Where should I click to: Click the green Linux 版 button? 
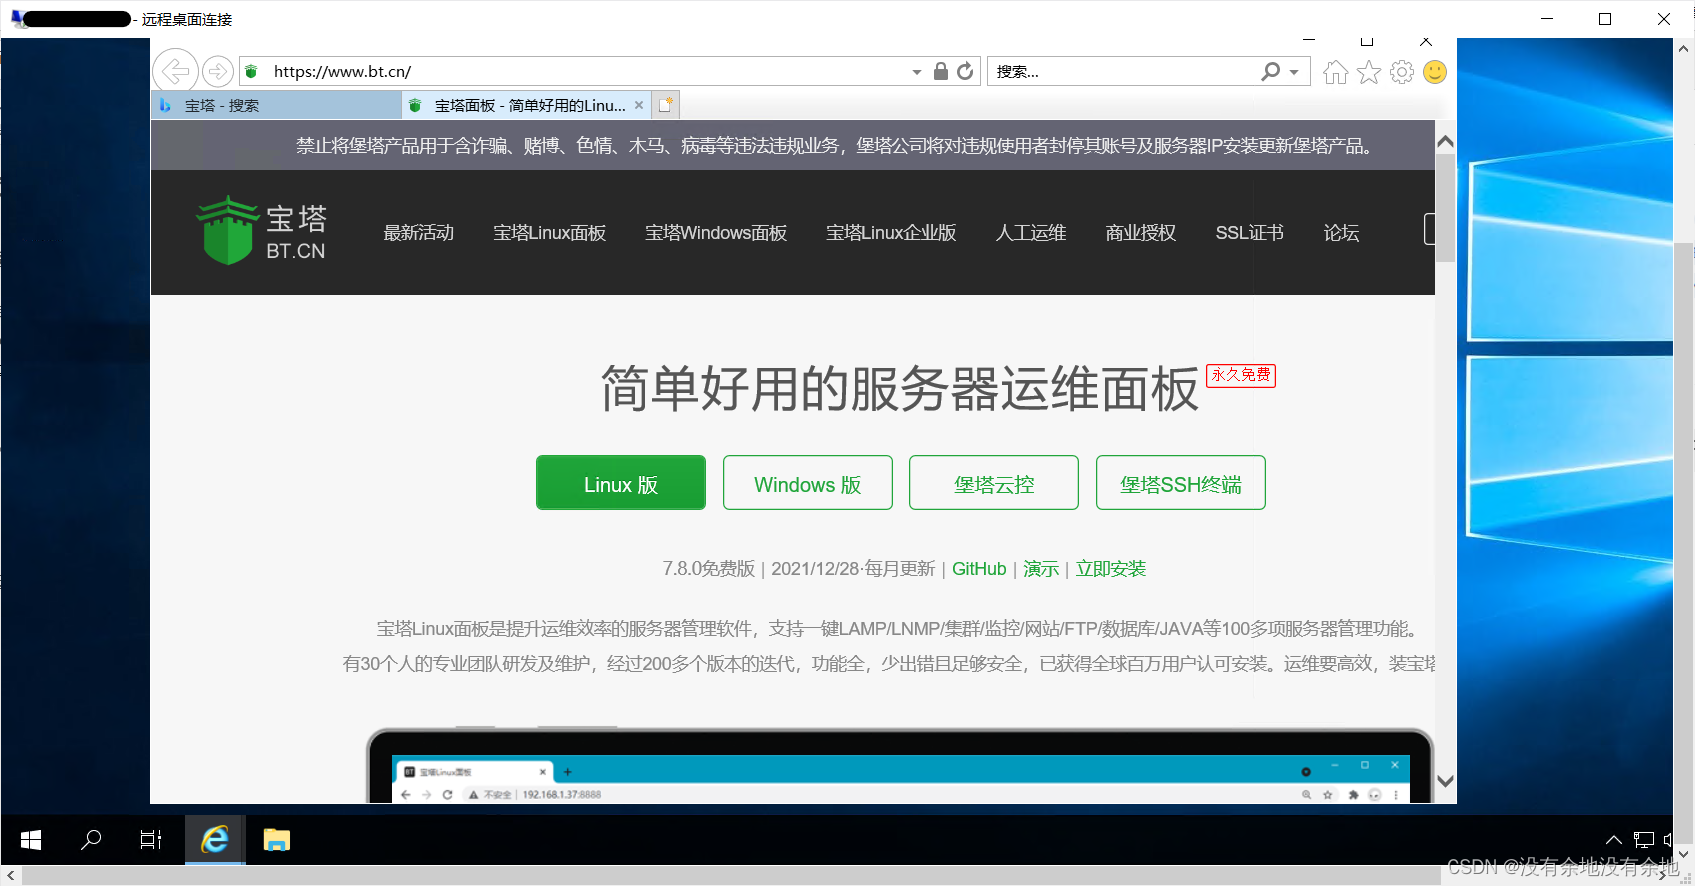pos(621,483)
